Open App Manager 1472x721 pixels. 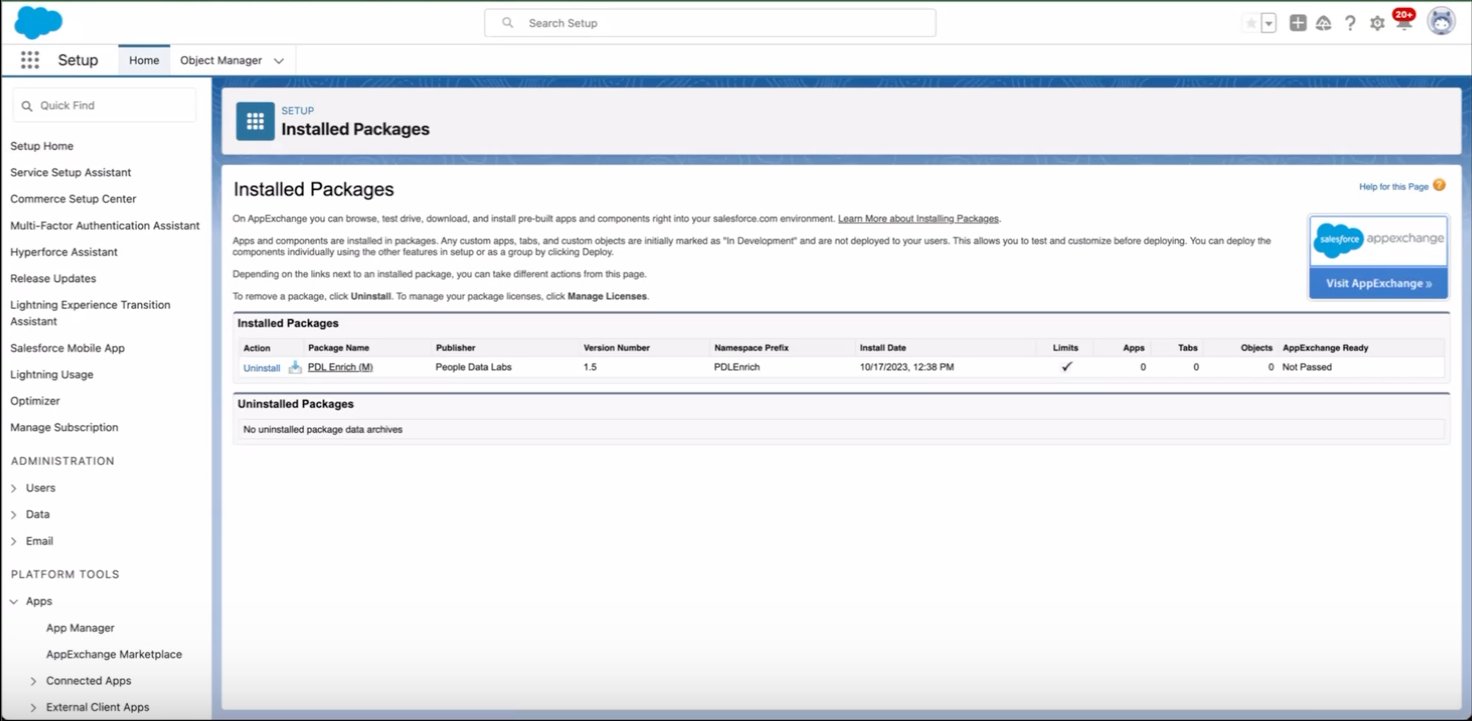click(80, 628)
